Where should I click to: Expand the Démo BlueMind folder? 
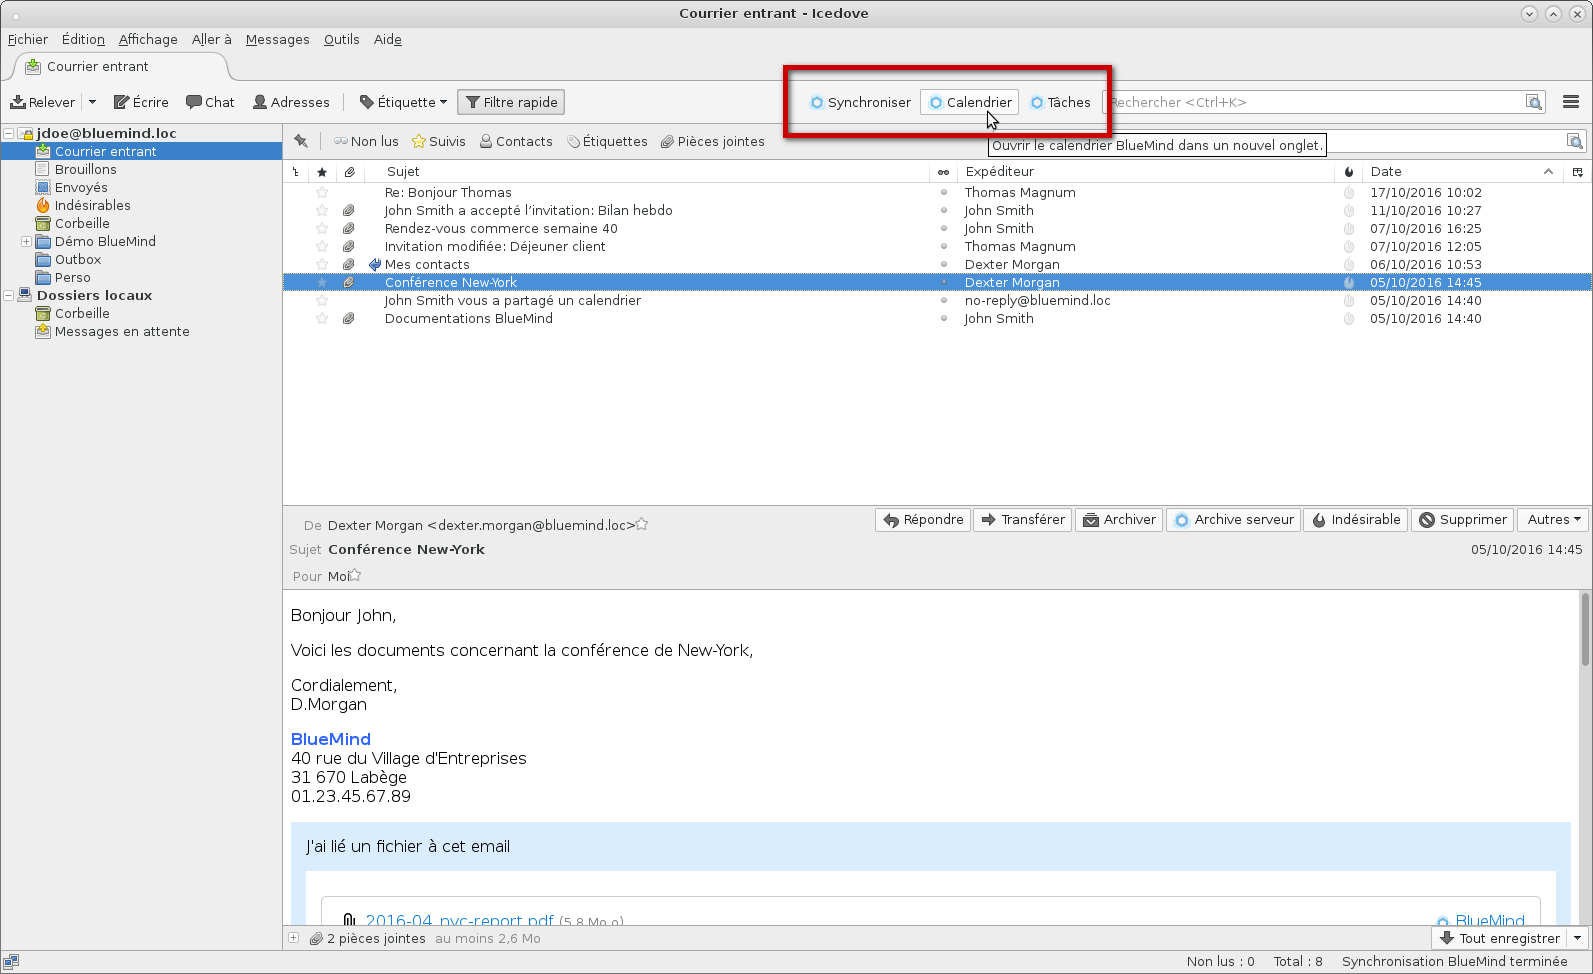(26, 241)
